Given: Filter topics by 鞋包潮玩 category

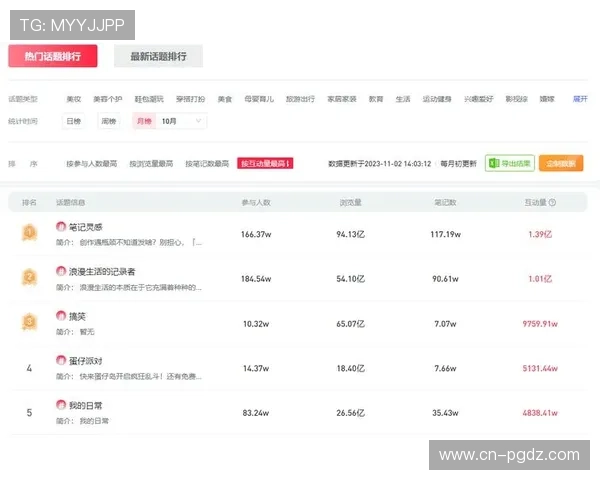Looking at the screenshot, I should [x=149, y=99].
